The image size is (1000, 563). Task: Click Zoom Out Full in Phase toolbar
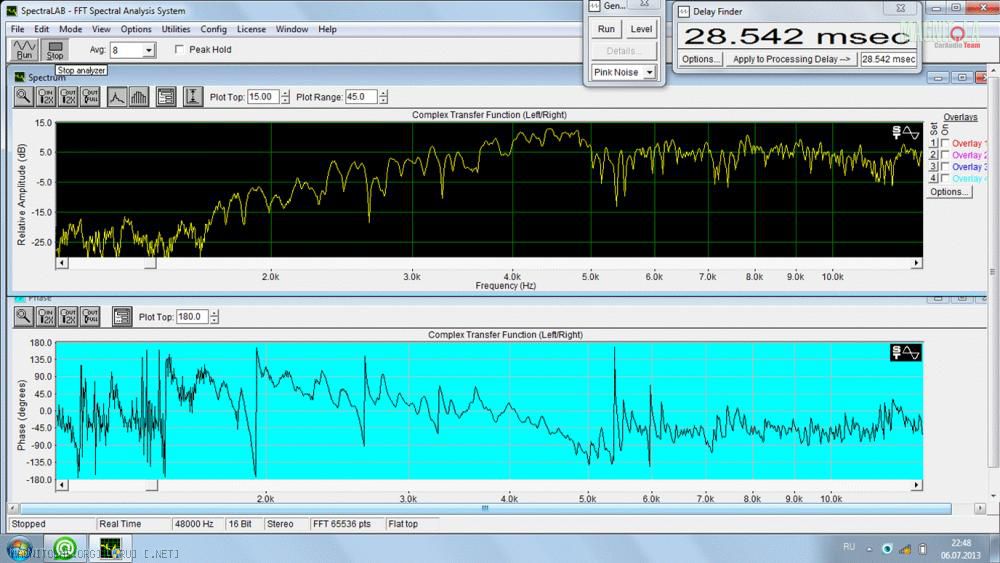pyautogui.click(x=91, y=316)
